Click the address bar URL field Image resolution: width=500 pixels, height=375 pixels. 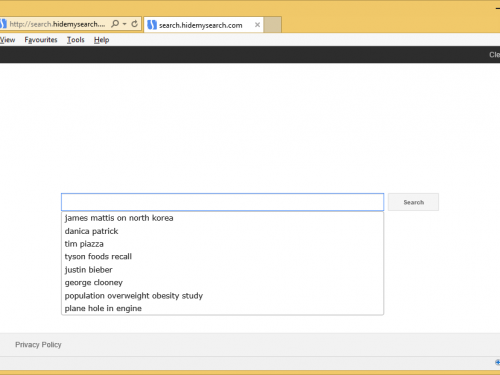[57, 24]
